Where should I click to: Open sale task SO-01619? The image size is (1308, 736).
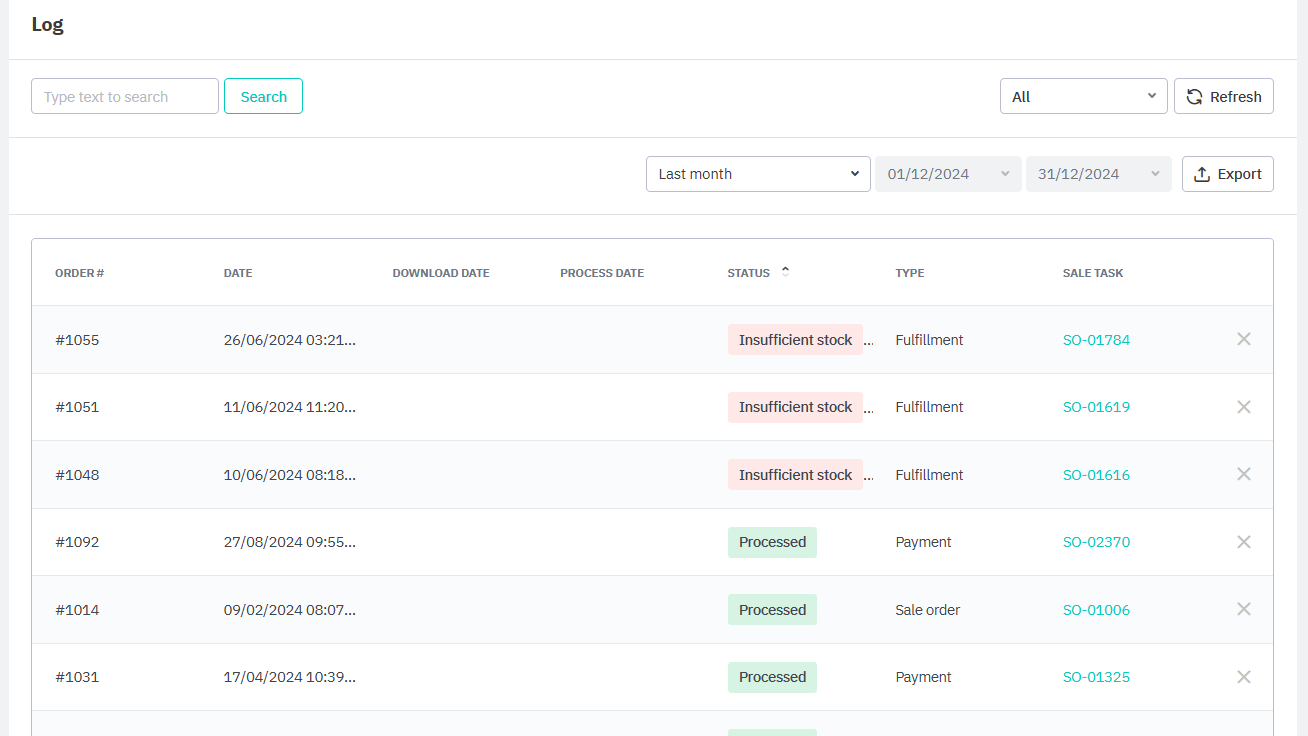tap(1096, 407)
